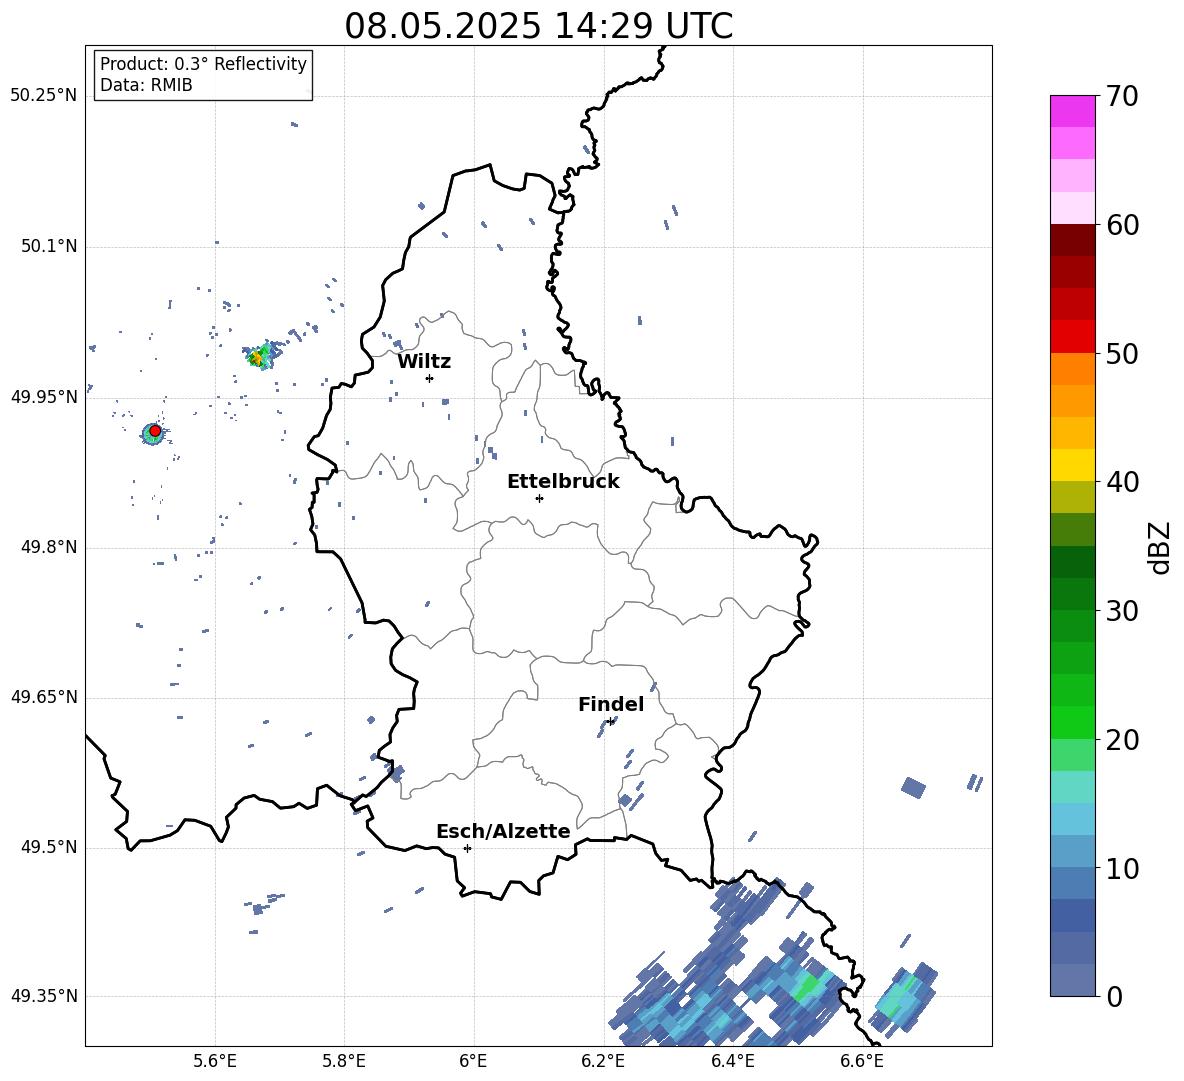Click 'Product: 0.3° Reflectivity' text

tap(203, 64)
